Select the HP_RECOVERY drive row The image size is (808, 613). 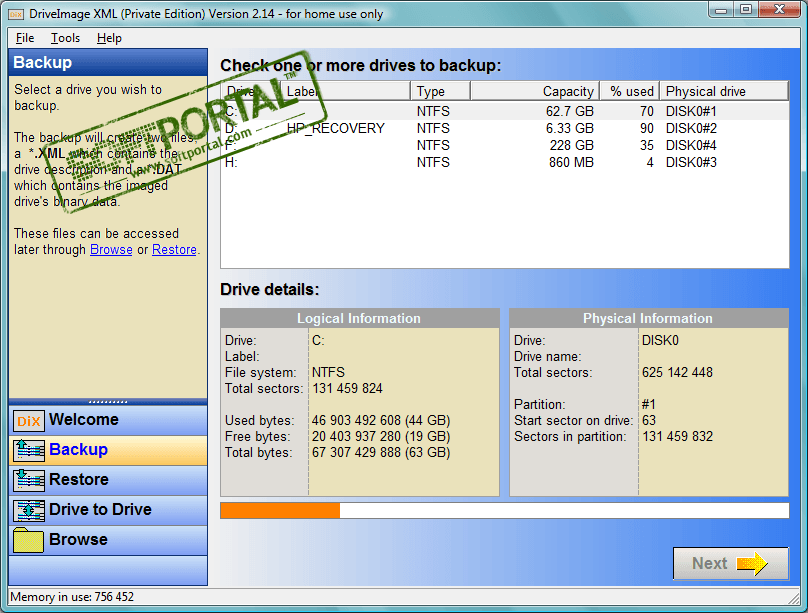505,128
